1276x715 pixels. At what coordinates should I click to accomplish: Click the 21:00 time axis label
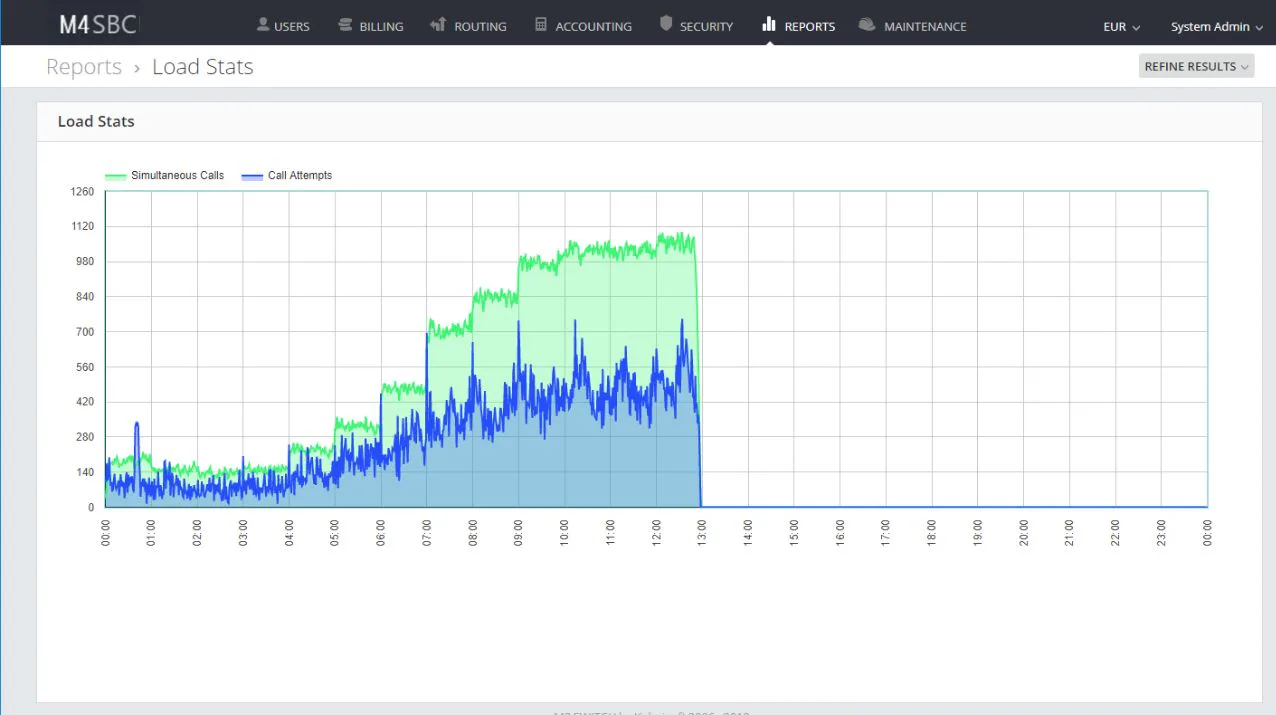point(1070,535)
